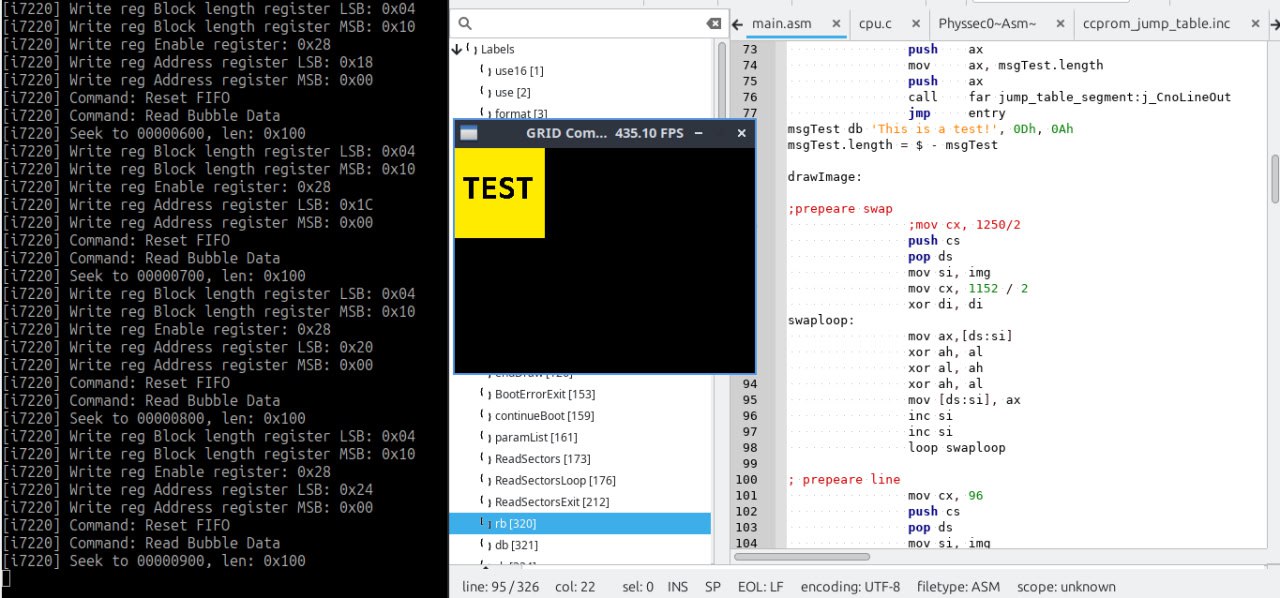
Task: Collapse the Labels tree node
Action: coord(458,49)
